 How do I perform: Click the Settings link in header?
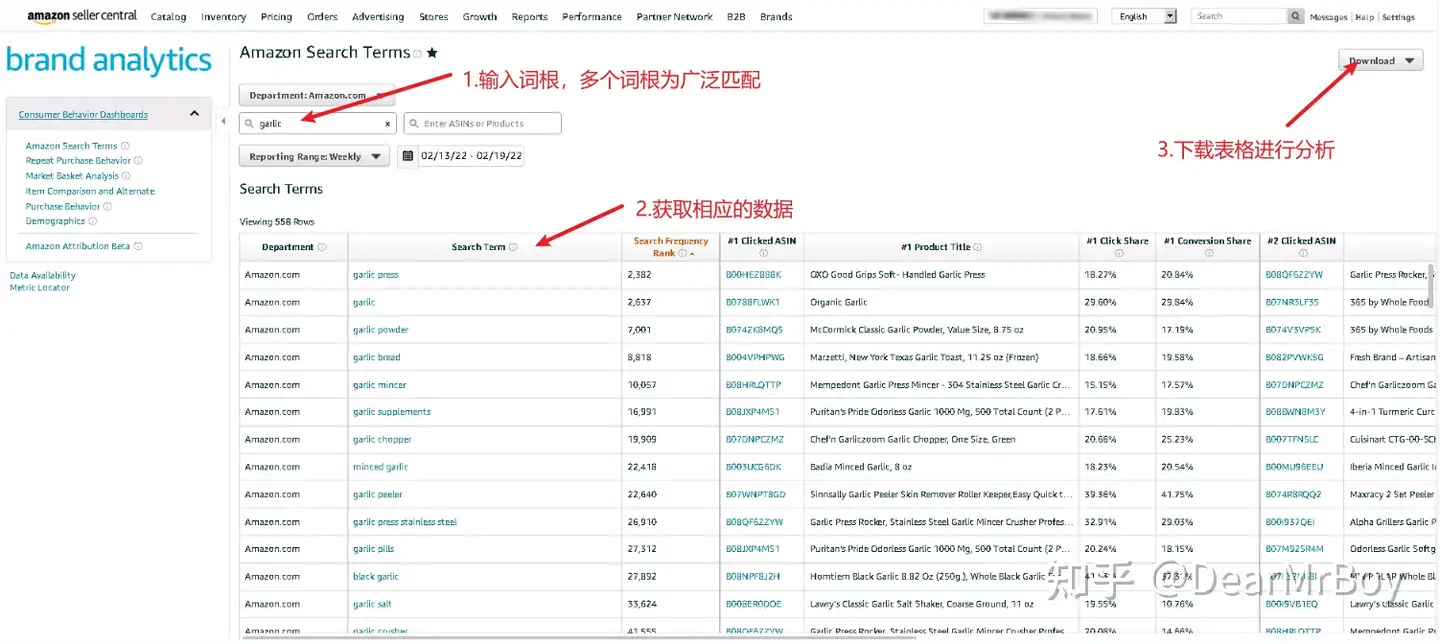coord(1398,17)
